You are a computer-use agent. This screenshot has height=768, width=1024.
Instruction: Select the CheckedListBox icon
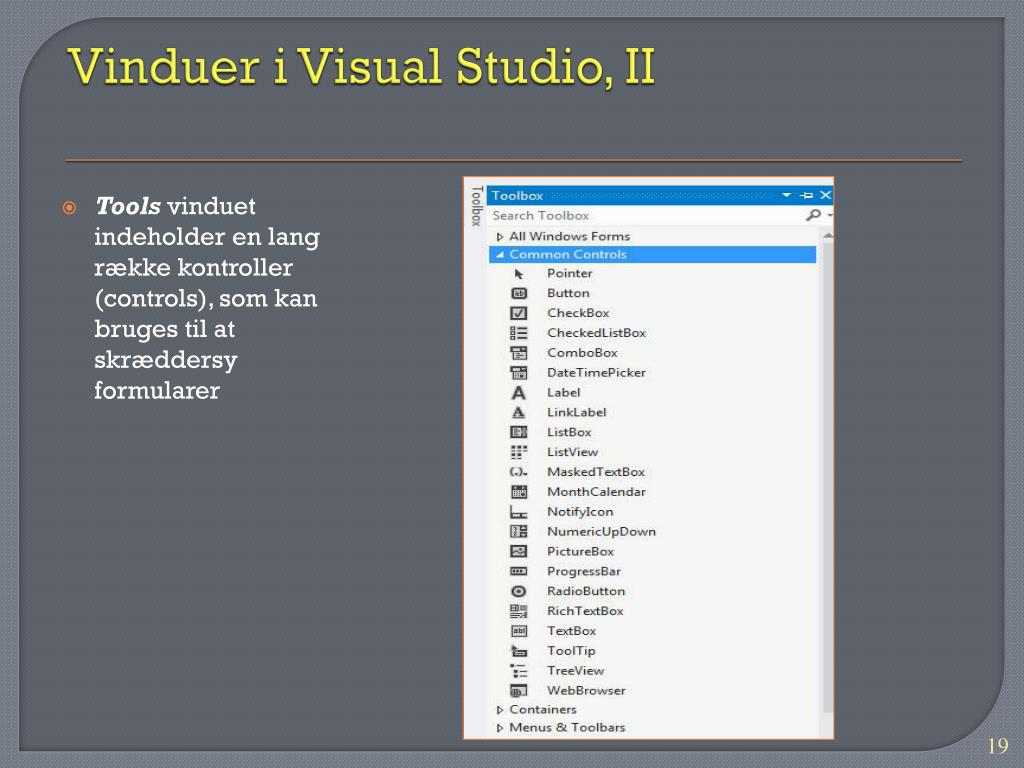click(519, 333)
